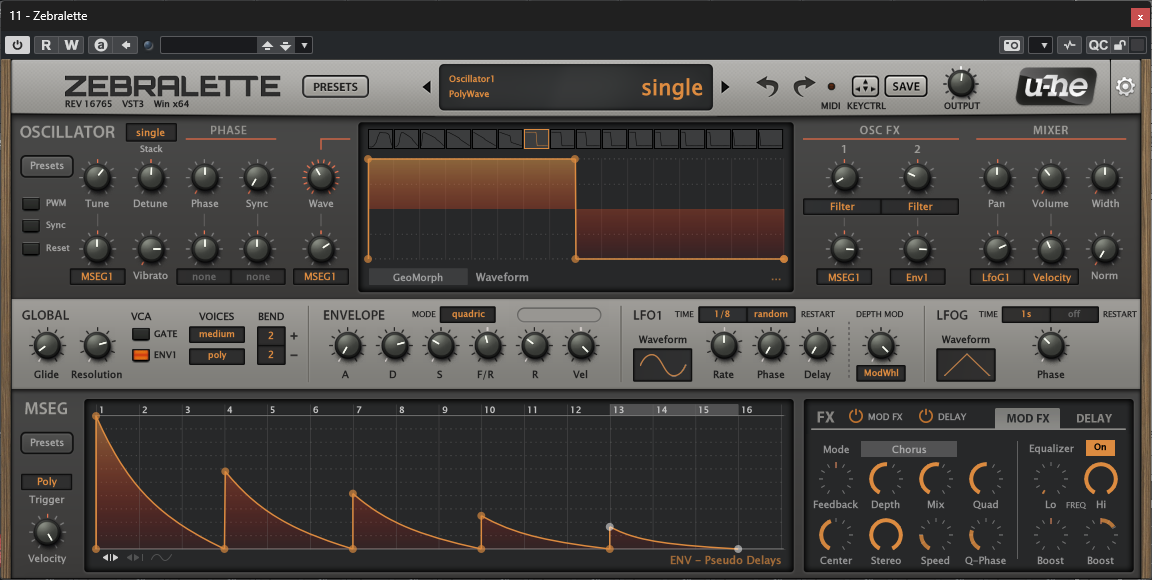Click the host snapshot camera icon

click(1012, 45)
